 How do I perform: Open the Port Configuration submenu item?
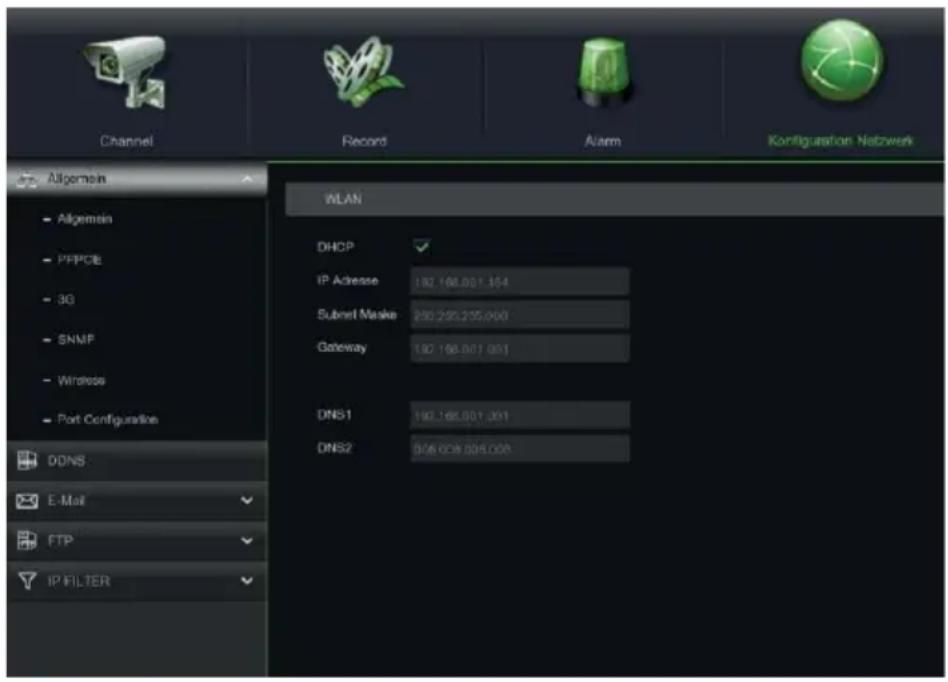(x=107, y=419)
